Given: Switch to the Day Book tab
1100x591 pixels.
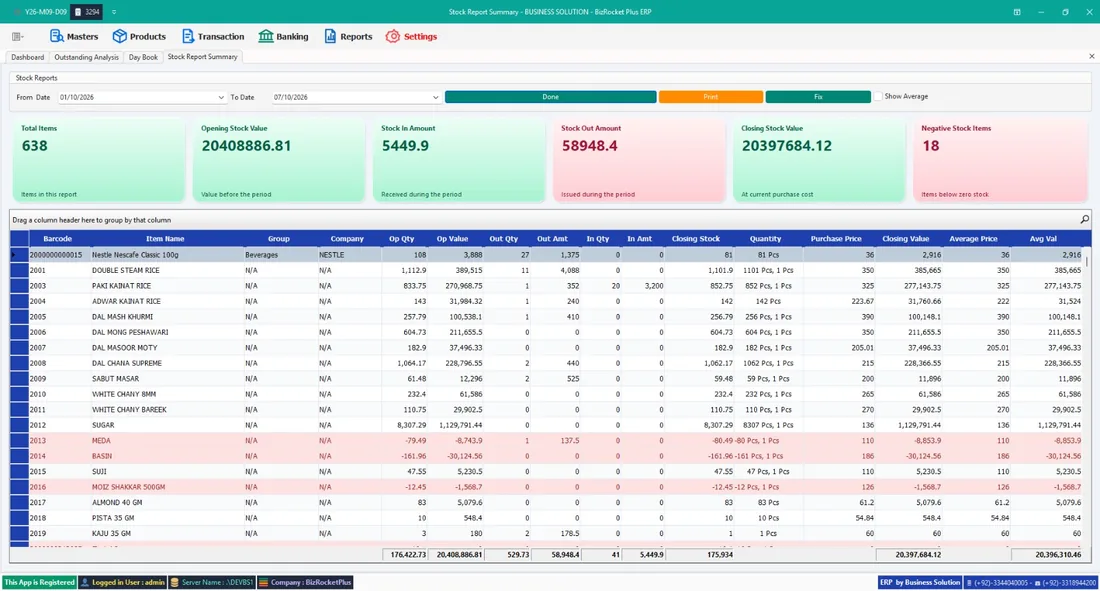Looking at the screenshot, I should (143, 57).
